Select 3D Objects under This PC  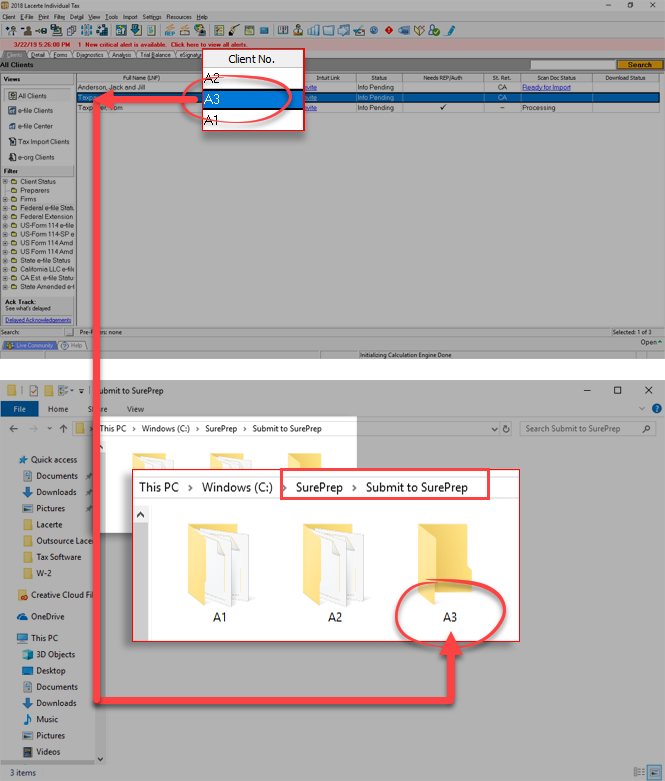49,654
